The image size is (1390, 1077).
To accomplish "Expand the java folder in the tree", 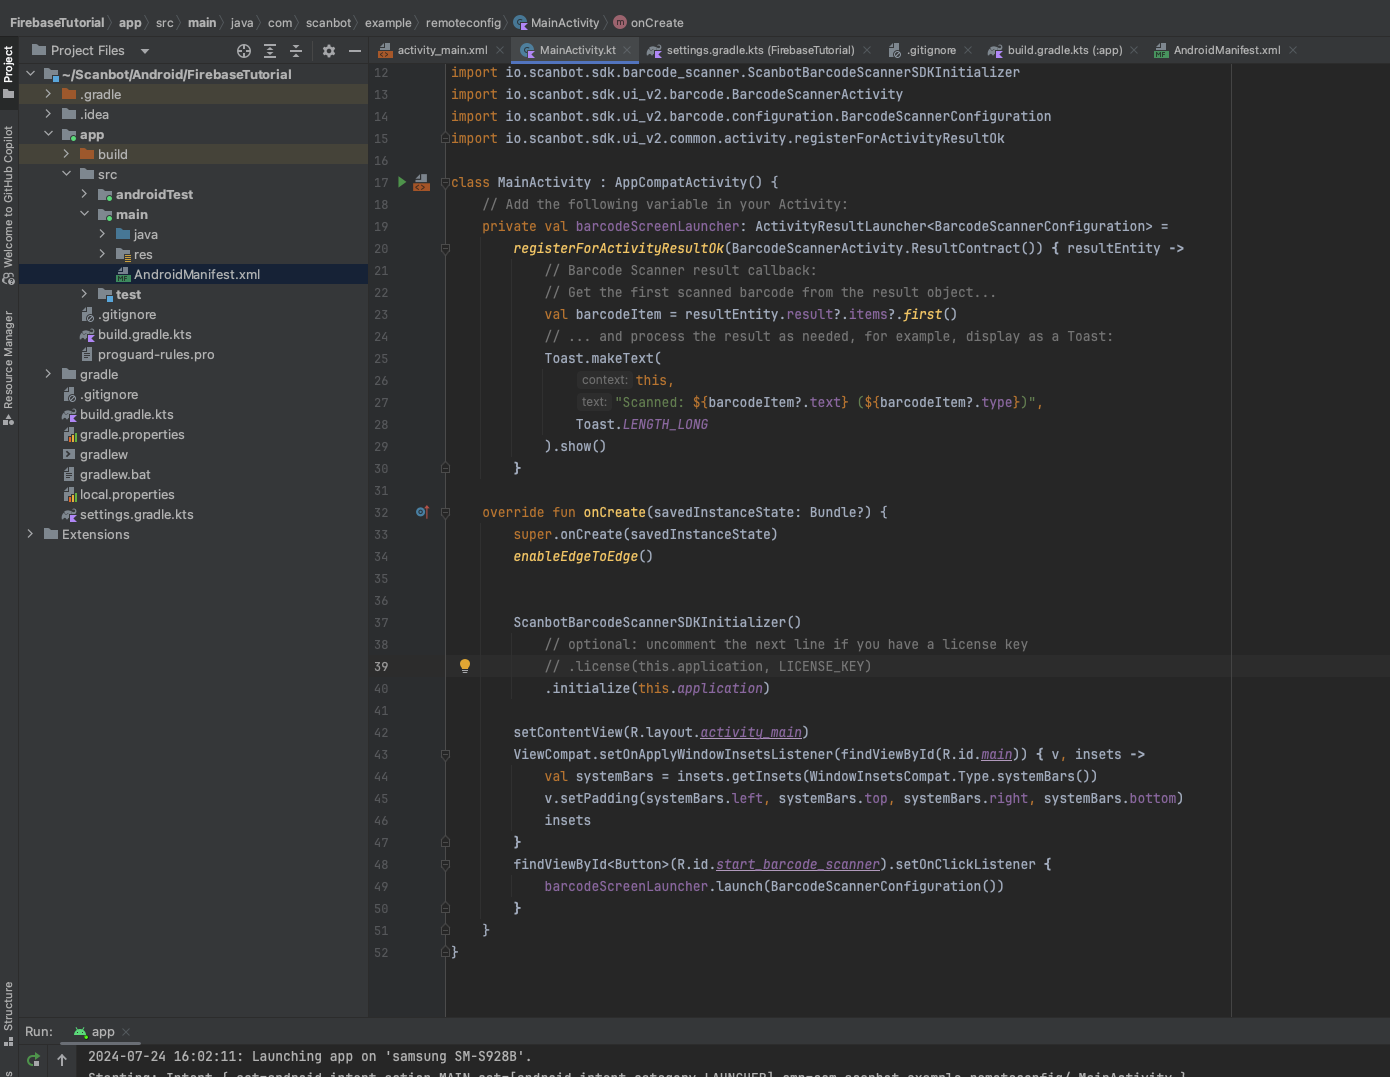I will pyautogui.click(x=100, y=234).
